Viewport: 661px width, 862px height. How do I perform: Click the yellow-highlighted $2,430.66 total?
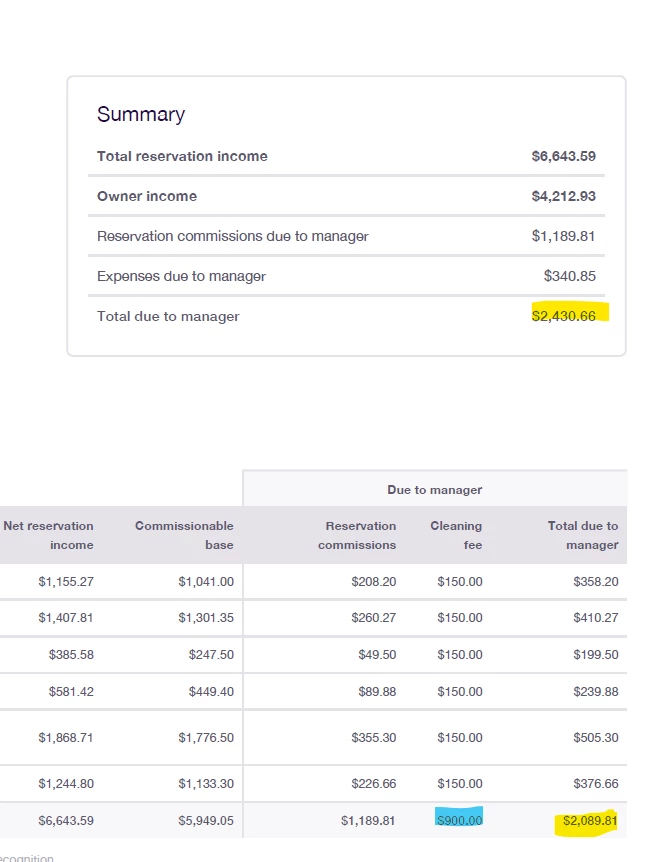[568, 316]
